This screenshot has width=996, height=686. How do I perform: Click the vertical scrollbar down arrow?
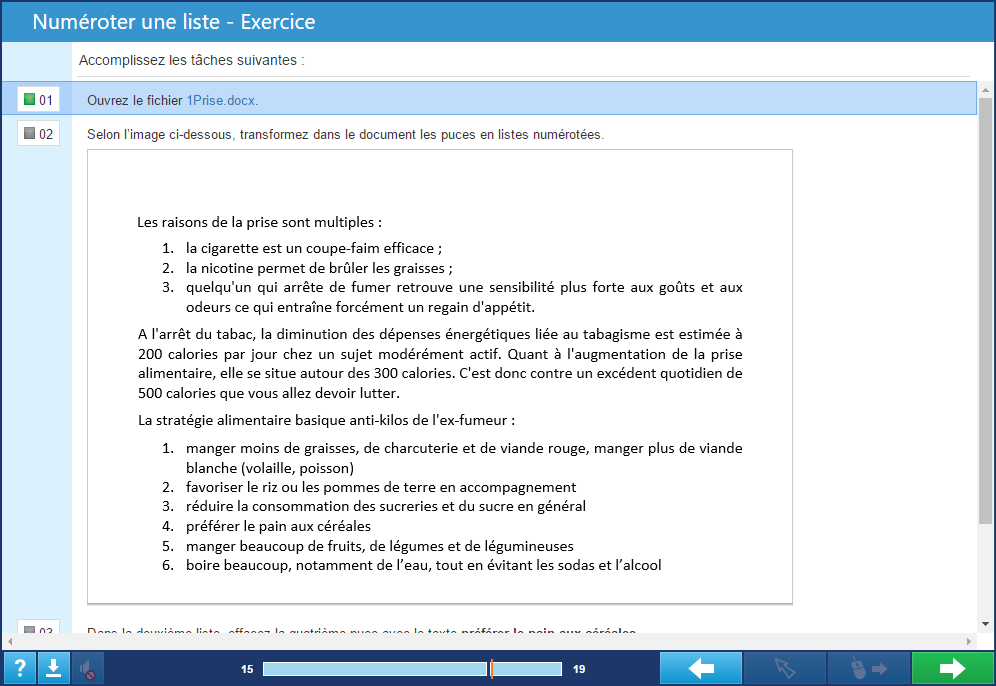[985, 624]
